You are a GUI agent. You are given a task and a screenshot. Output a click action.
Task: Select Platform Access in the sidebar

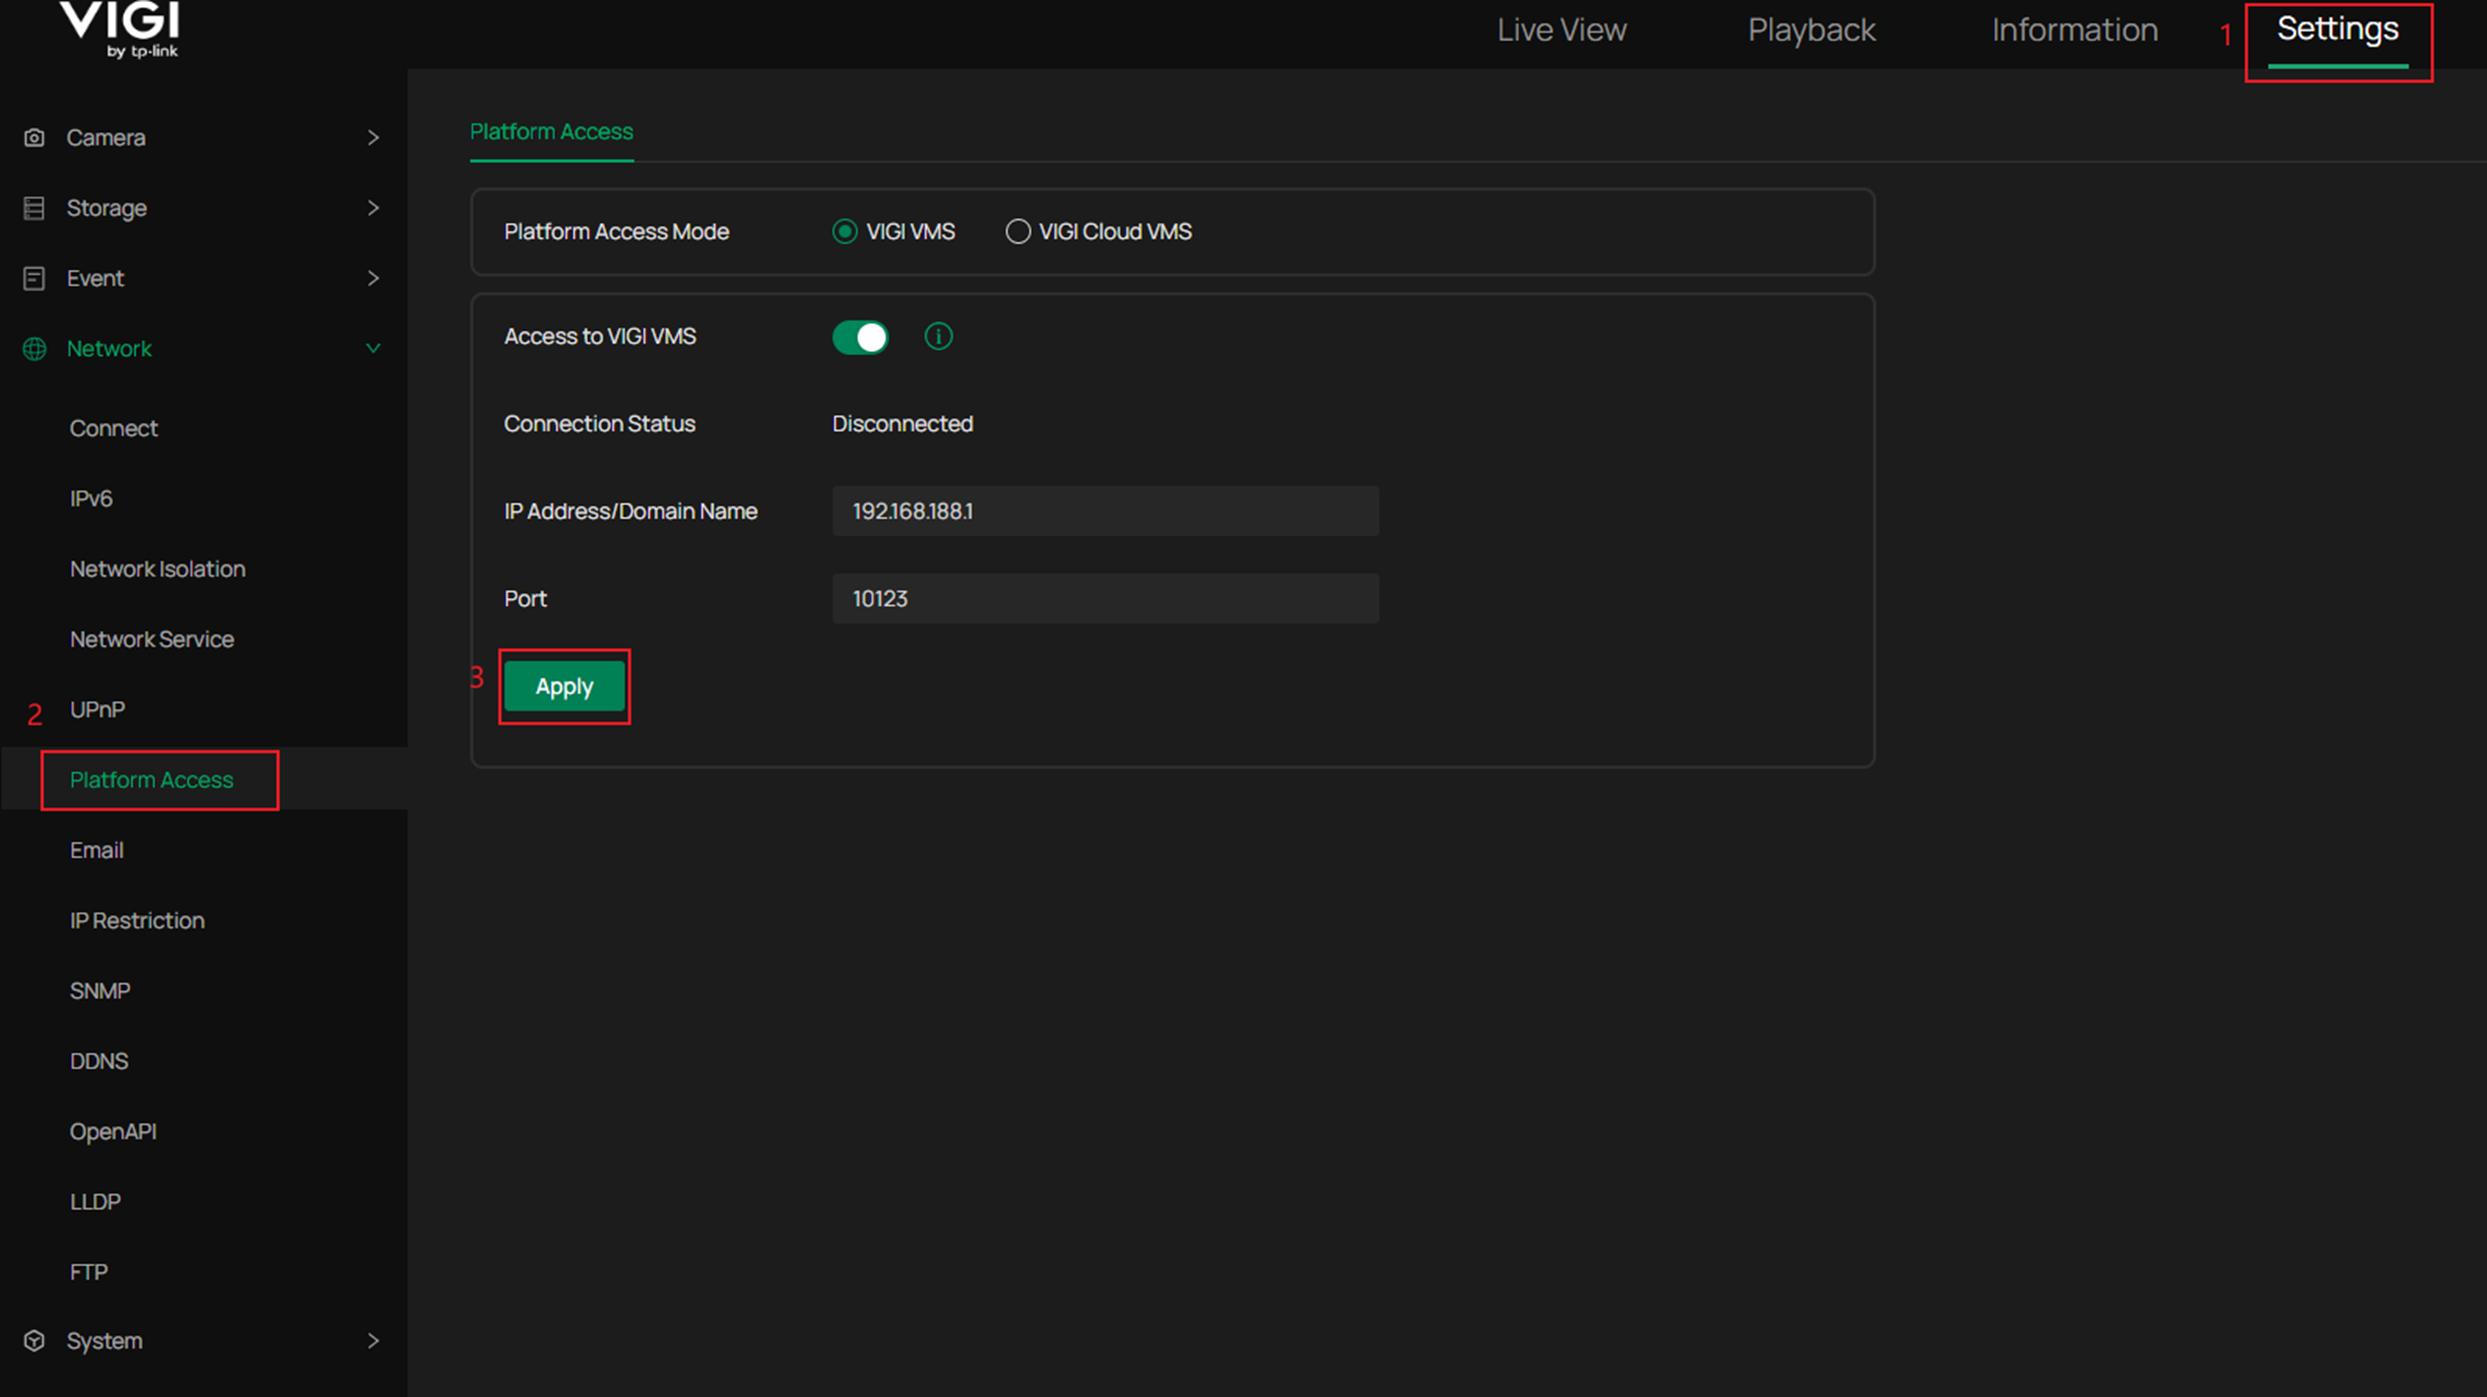pyautogui.click(x=152, y=780)
